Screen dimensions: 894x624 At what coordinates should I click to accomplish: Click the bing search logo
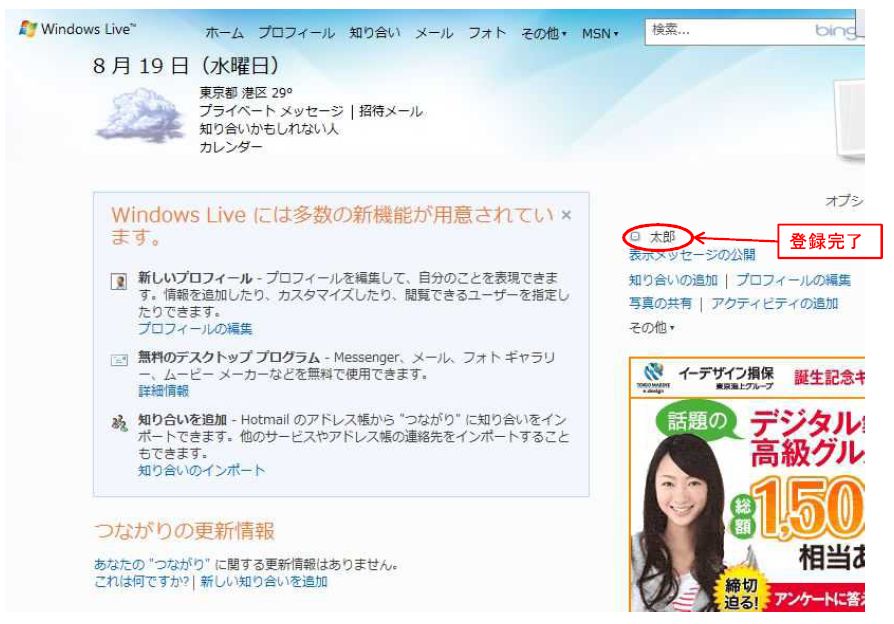(836, 31)
